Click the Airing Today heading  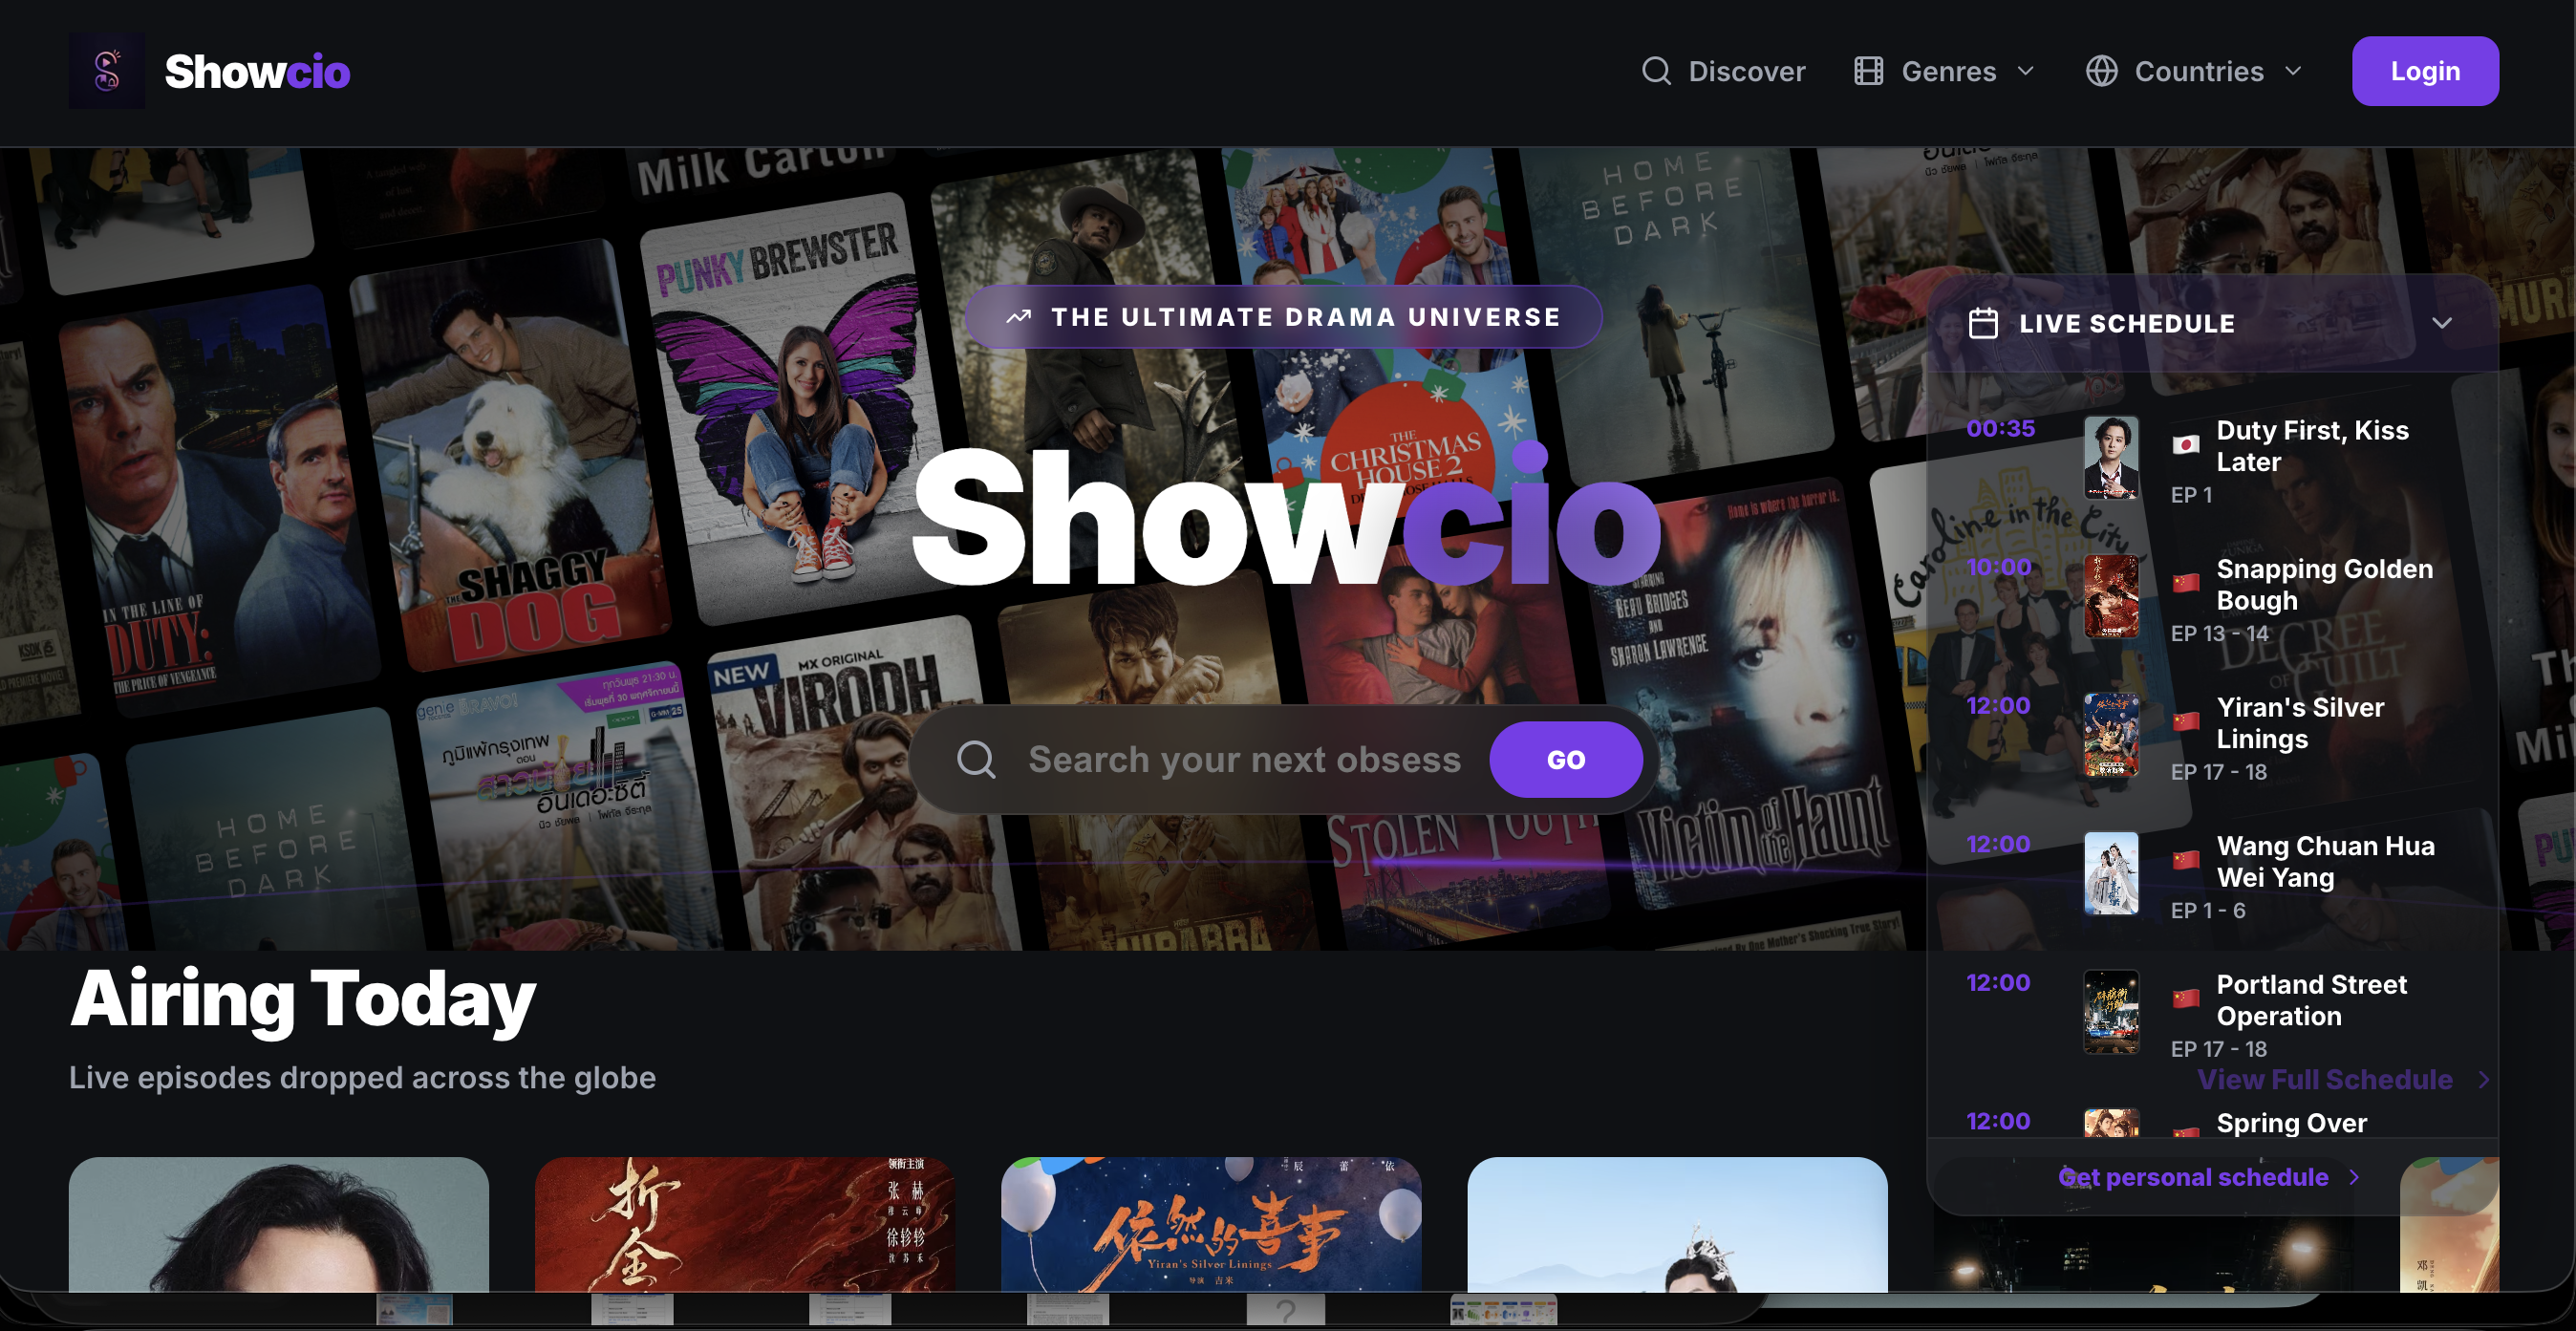coord(303,1001)
